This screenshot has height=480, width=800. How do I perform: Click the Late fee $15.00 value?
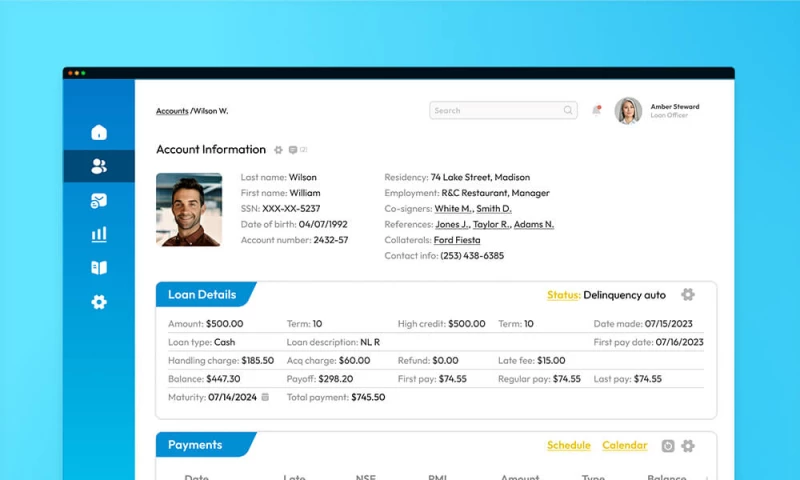coord(551,361)
